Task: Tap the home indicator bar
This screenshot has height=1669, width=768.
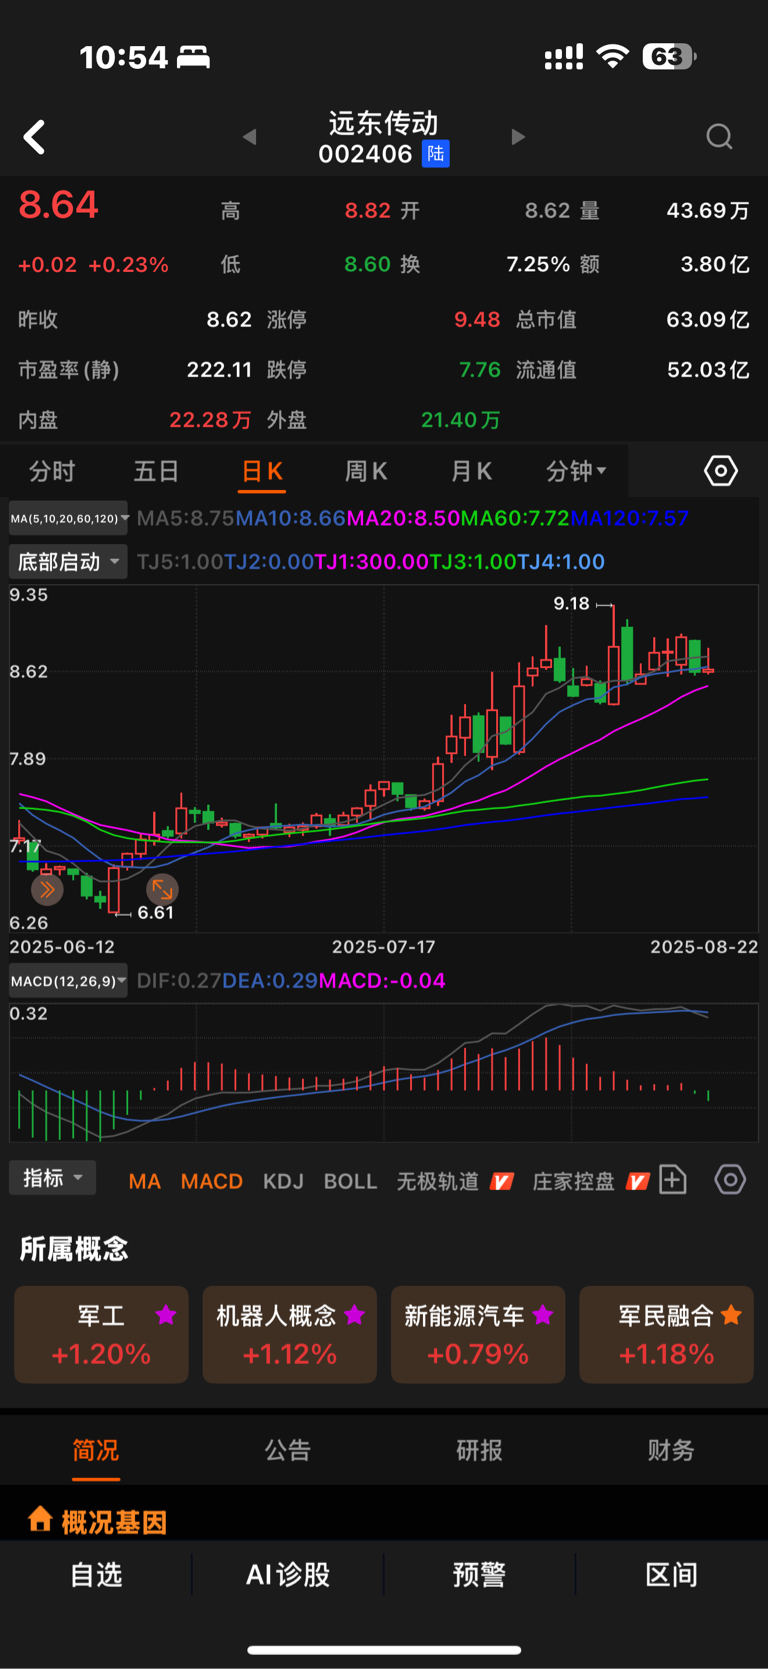Action: [x=384, y=1650]
